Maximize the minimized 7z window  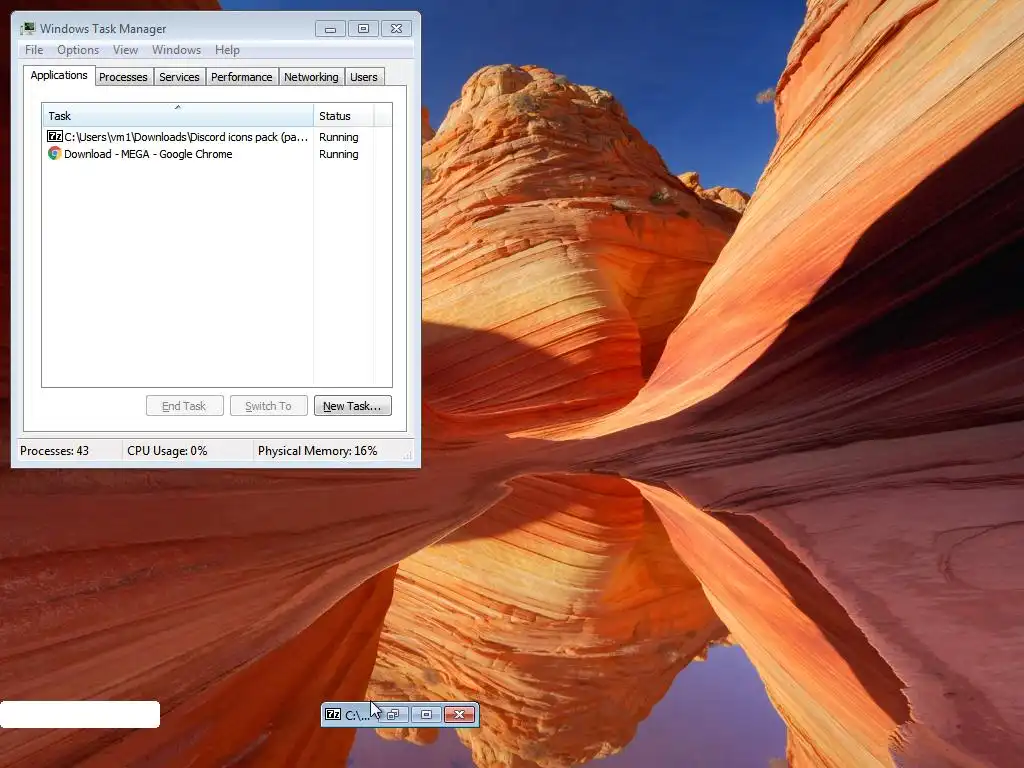point(426,714)
